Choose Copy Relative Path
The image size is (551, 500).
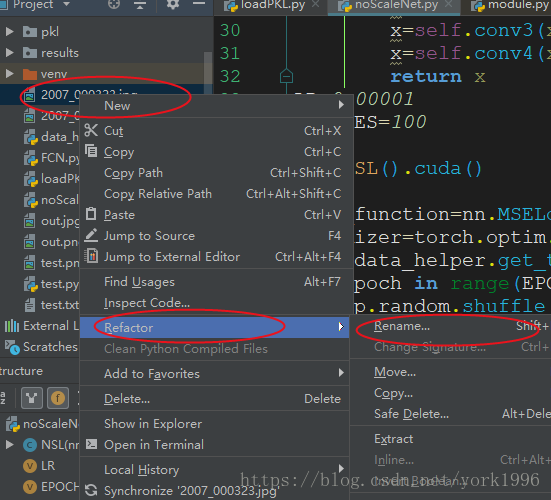coord(216,194)
